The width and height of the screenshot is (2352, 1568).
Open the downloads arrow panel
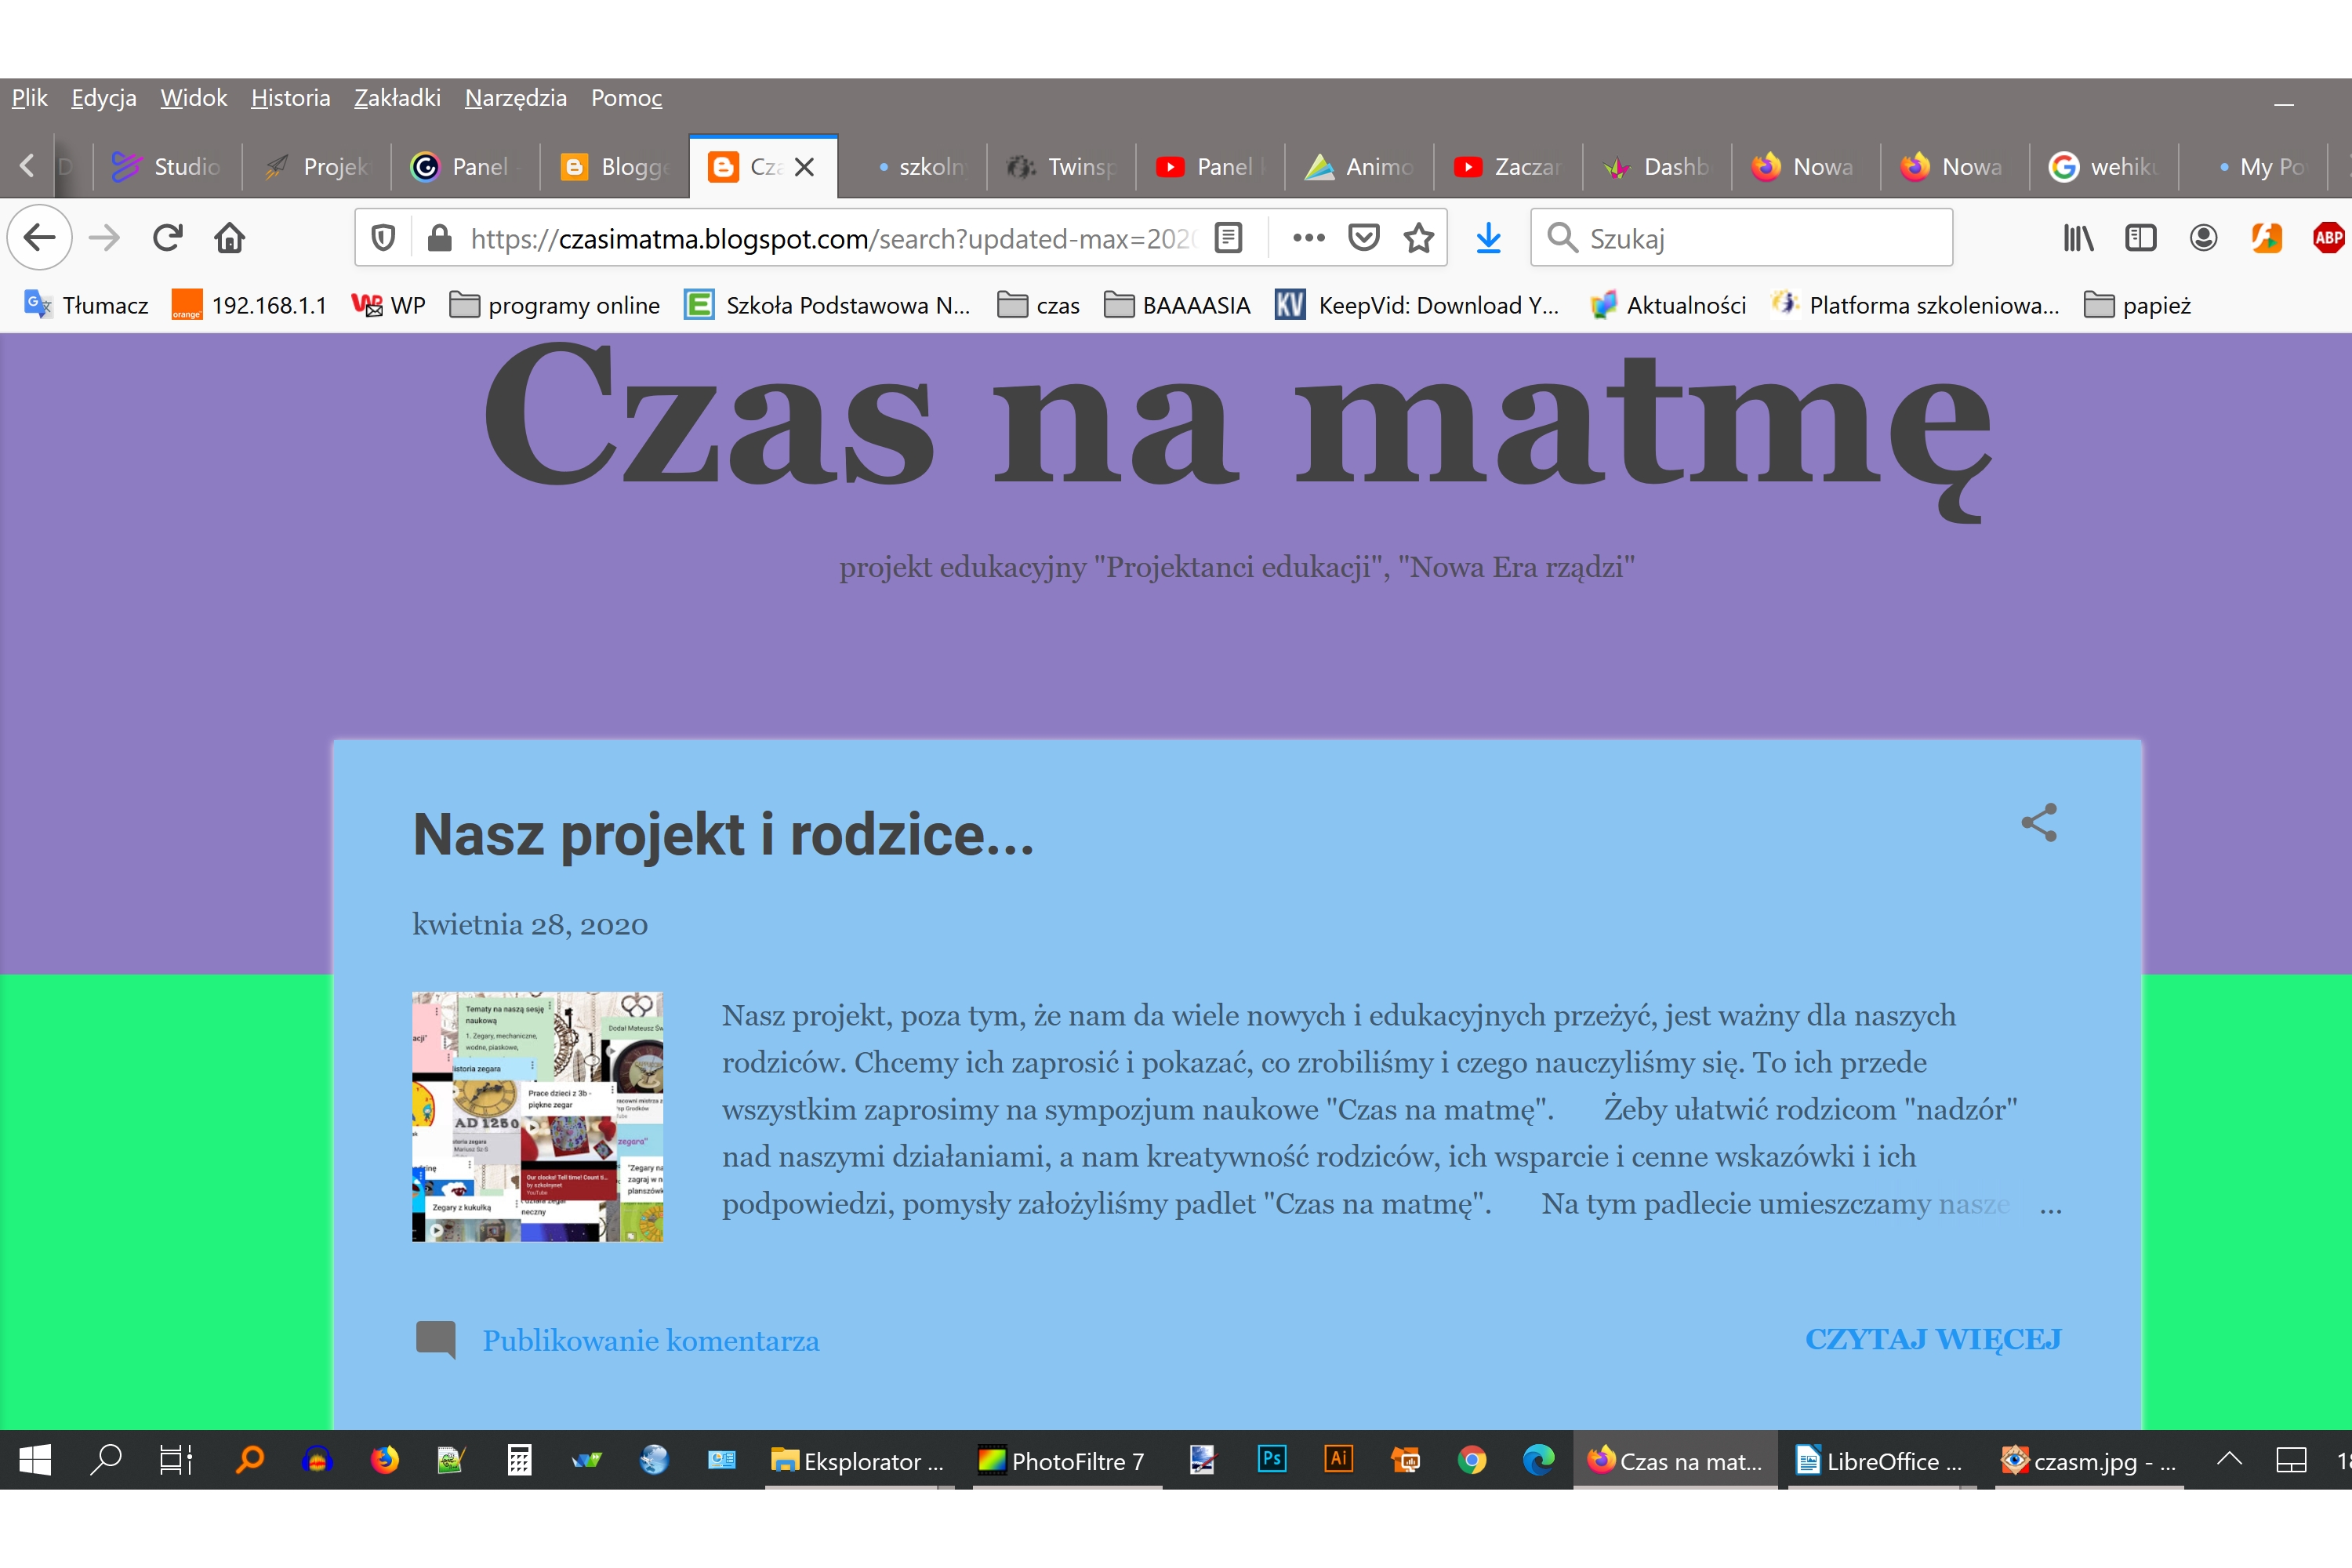click(1488, 238)
